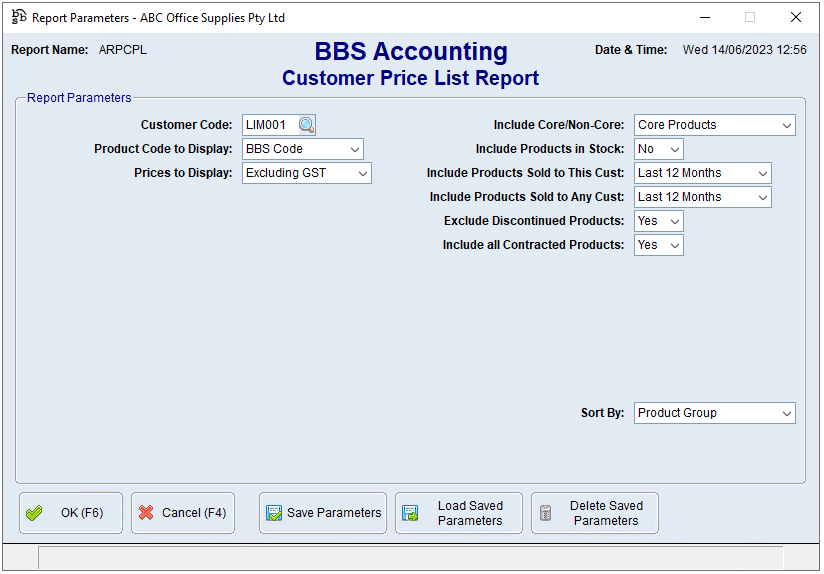This screenshot has width=824, height=574.
Task: Expand the Sort By dropdown
Action: click(x=714, y=413)
